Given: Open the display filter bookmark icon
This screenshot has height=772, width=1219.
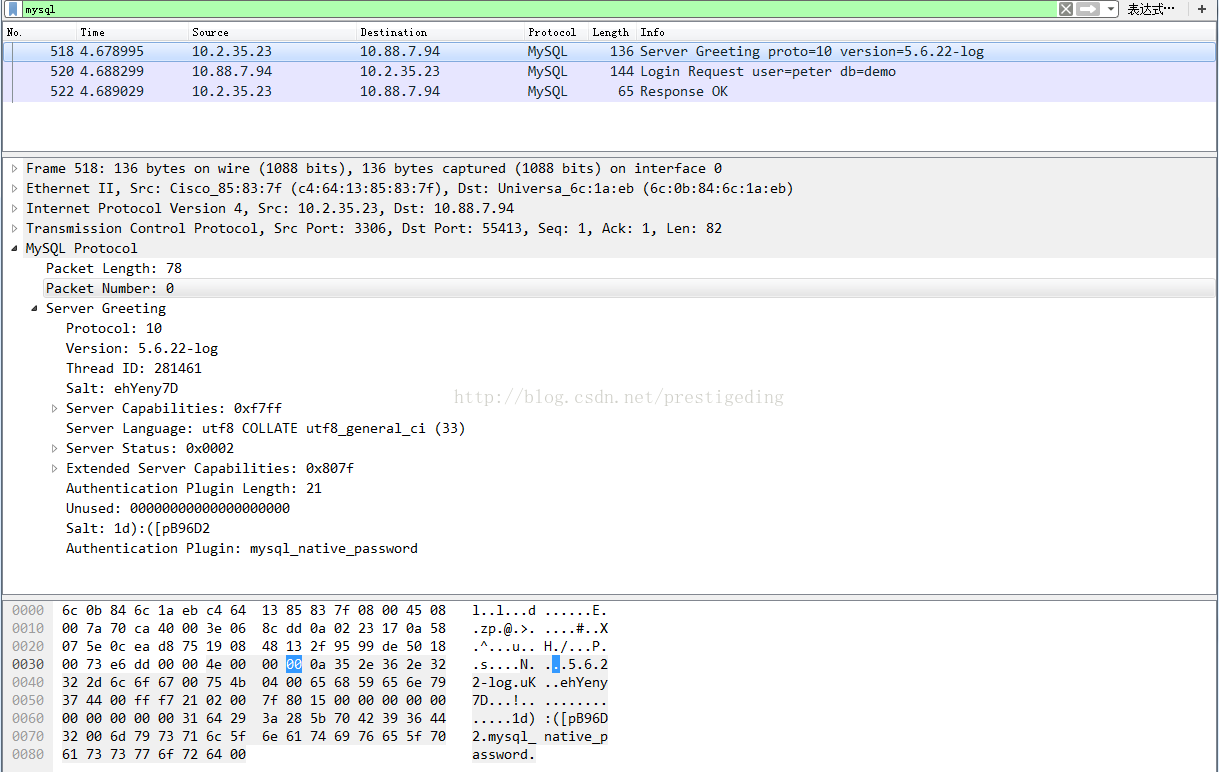Looking at the screenshot, I should click(14, 9).
